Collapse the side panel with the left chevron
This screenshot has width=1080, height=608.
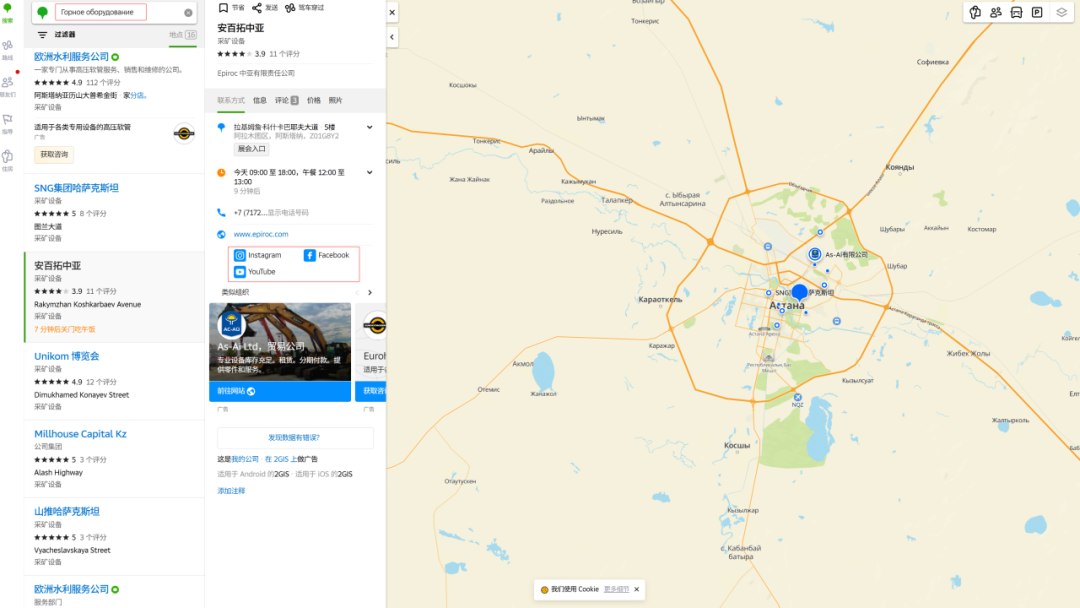(x=392, y=37)
